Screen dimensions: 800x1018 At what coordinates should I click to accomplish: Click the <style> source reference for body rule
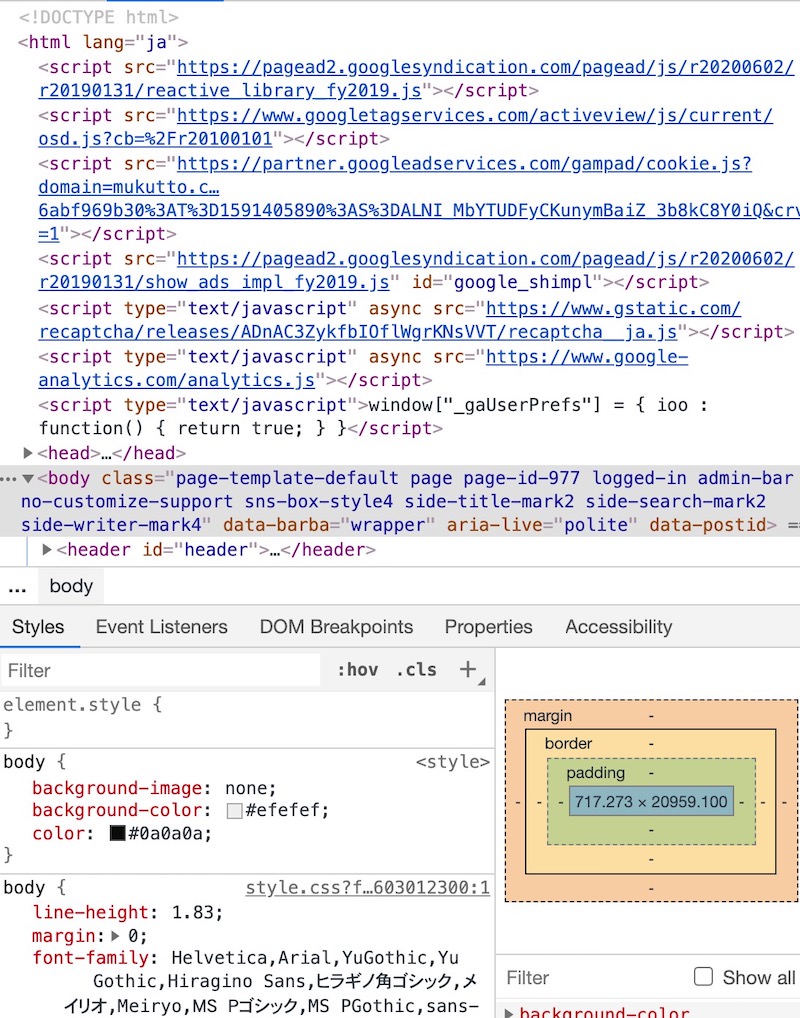453,762
